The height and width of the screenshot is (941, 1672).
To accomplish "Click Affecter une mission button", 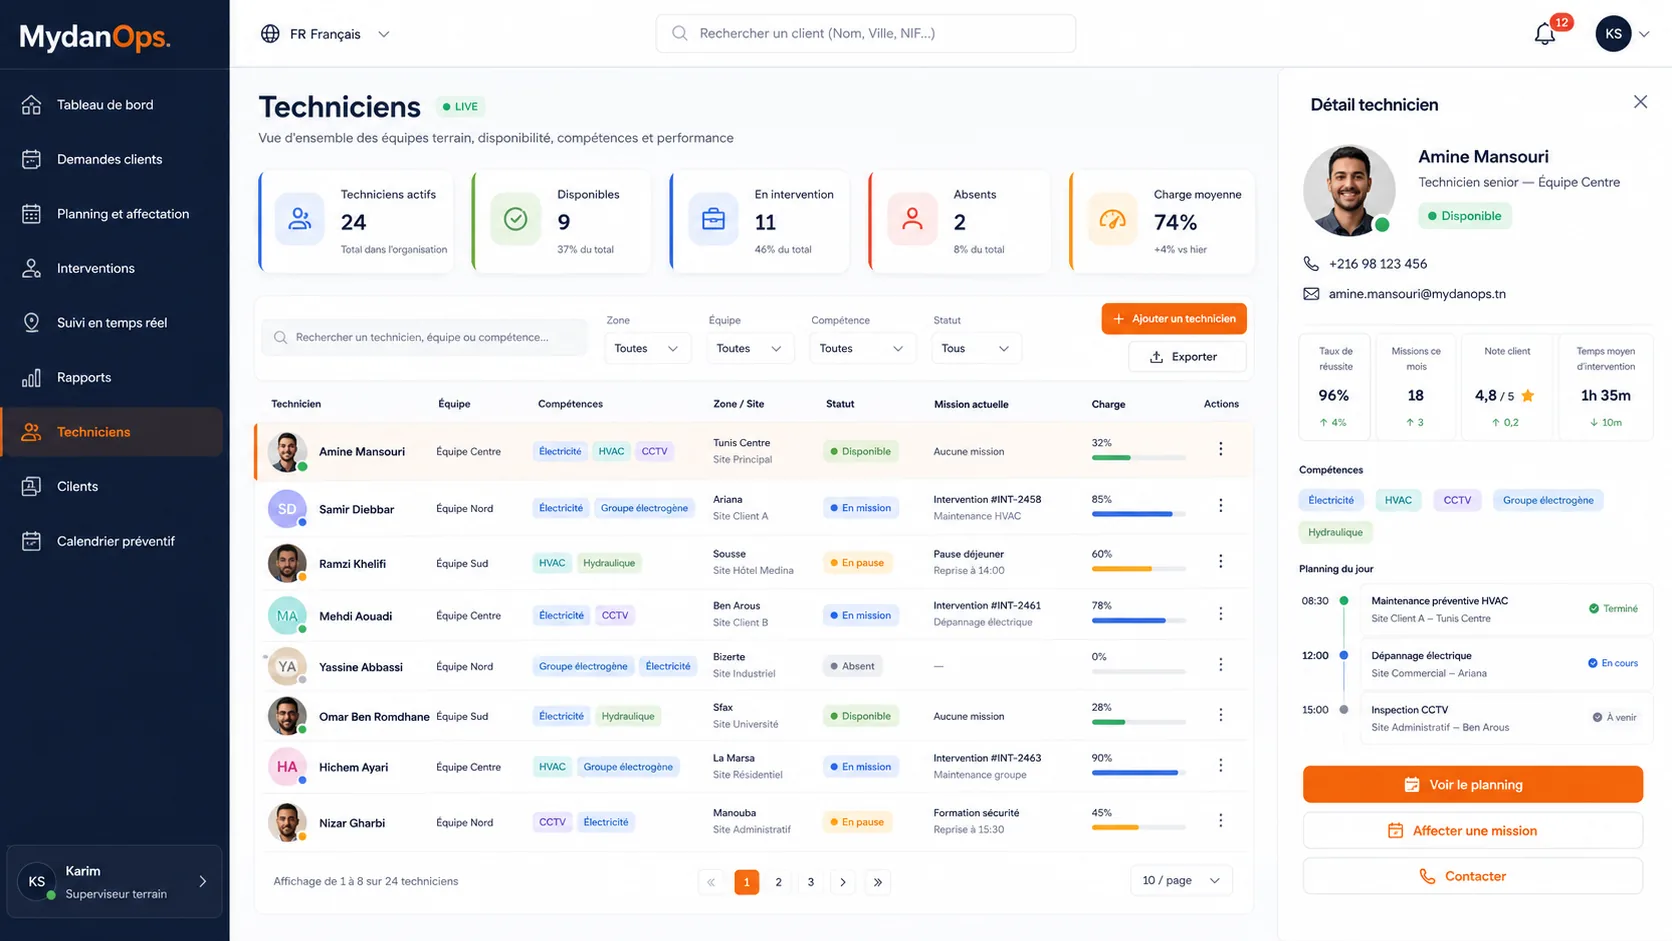I will click(1472, 831).
